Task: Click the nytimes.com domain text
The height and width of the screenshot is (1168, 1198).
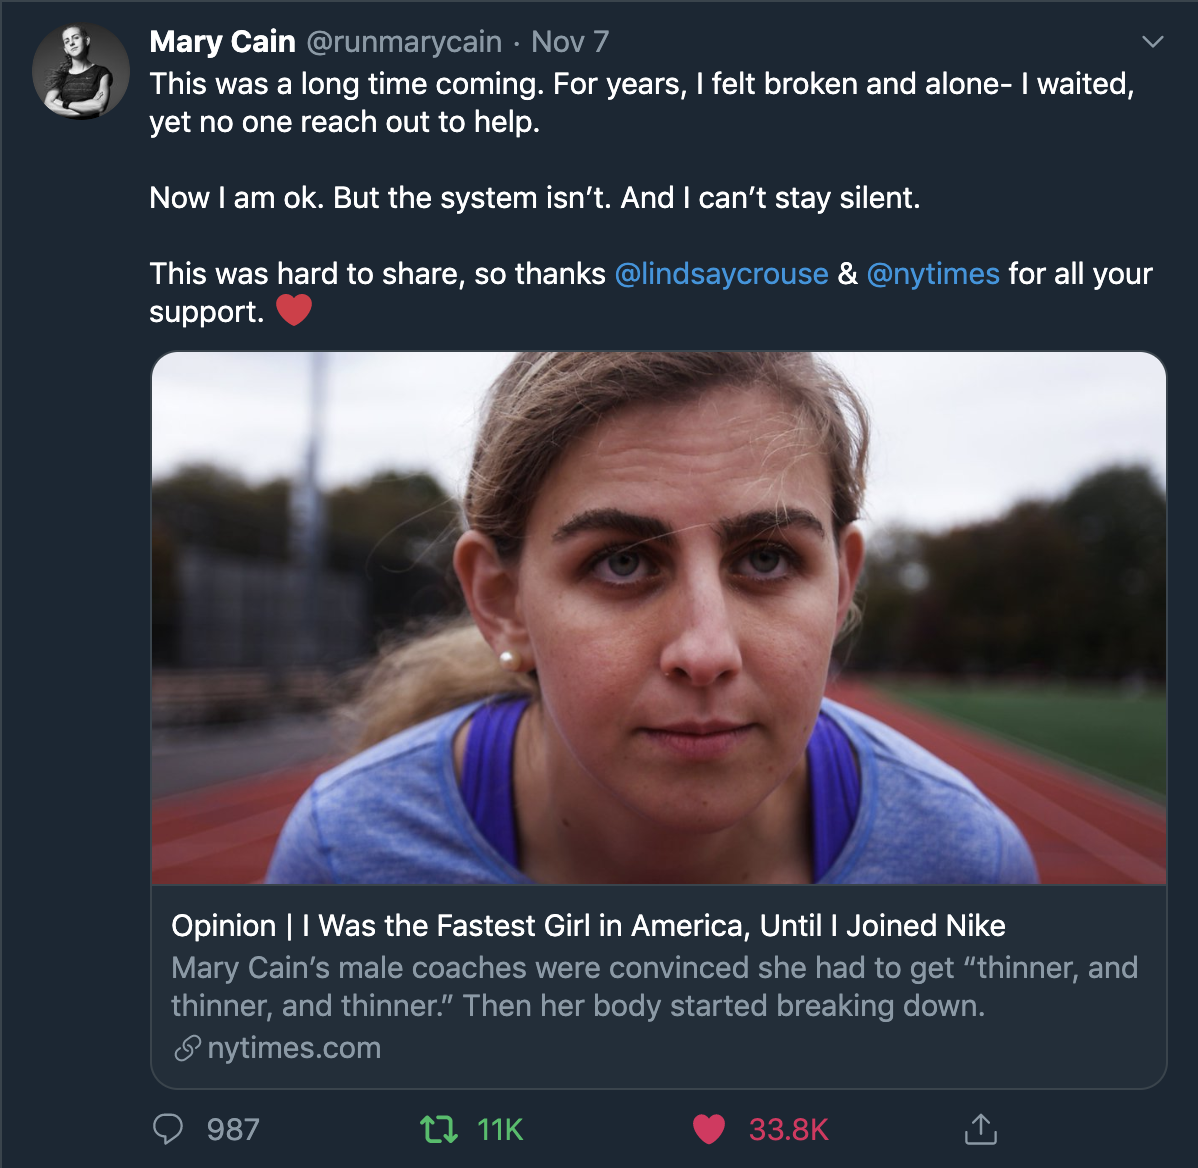Action: 294,1048
